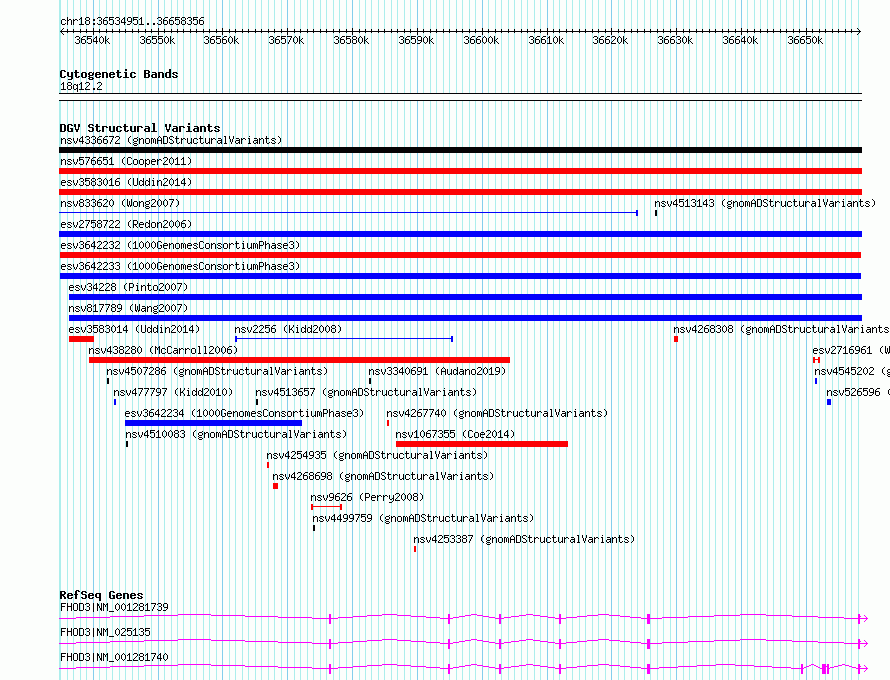Screen dimensions: 890x680
Task: Click the FHOD3|NM_001281739 gene label
Action: [114, 607]
